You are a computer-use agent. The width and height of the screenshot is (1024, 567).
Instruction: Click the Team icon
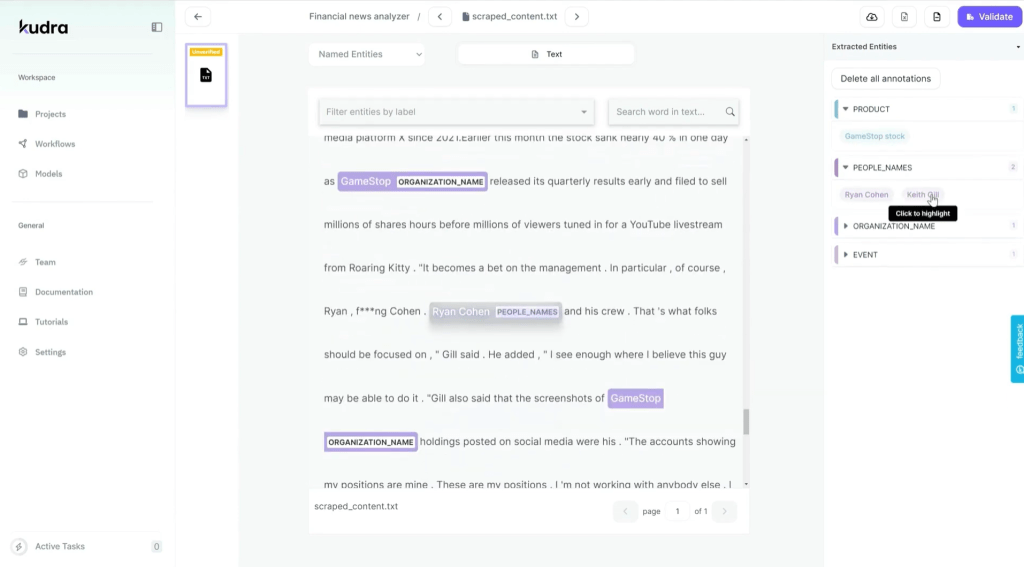23,262
